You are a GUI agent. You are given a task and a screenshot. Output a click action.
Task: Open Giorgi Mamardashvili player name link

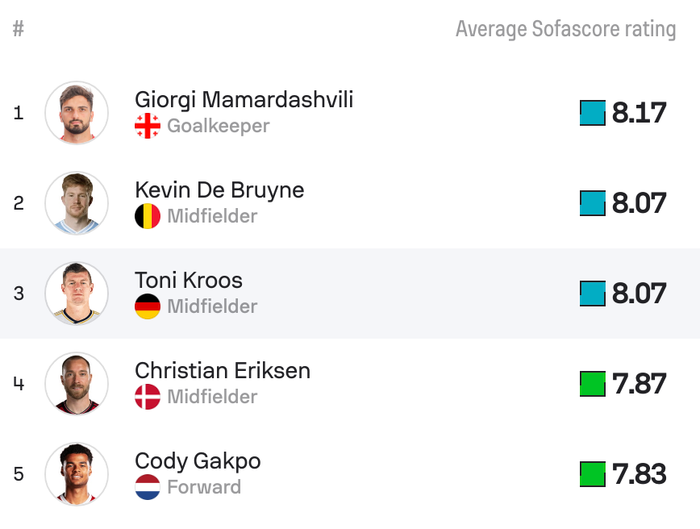coord(244,100)
